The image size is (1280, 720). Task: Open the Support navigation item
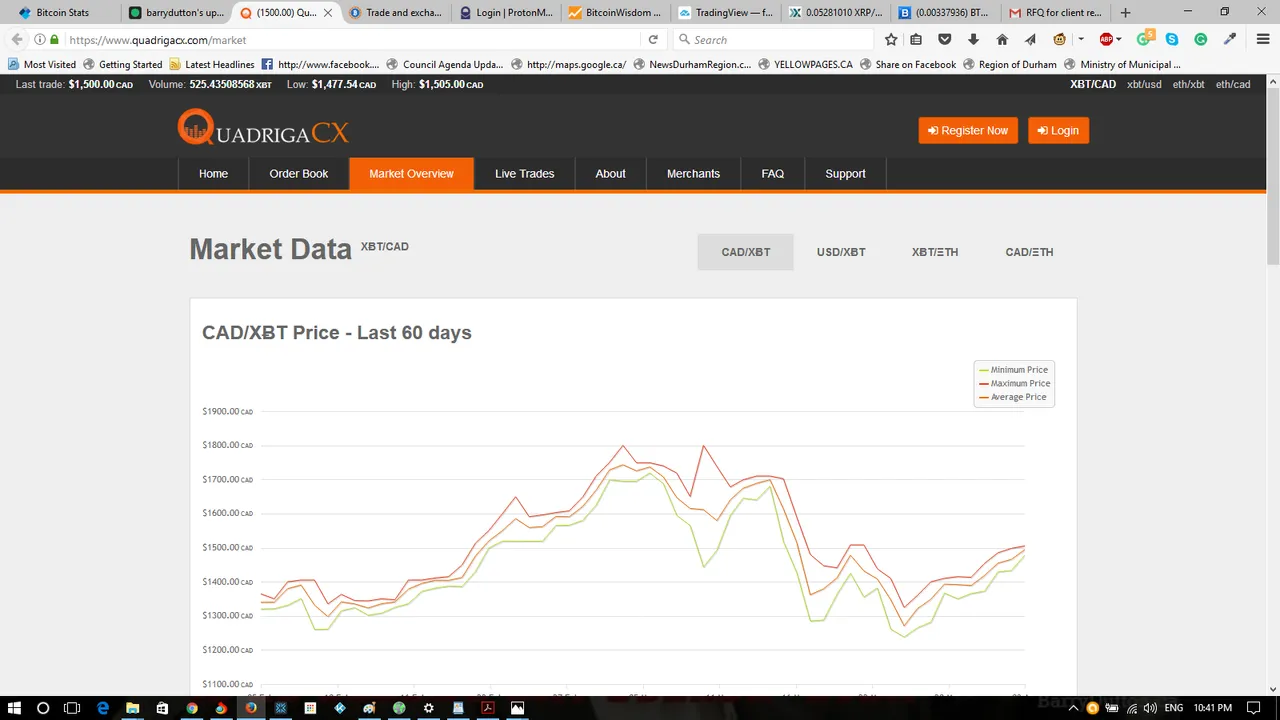click(x=845, y=174)
